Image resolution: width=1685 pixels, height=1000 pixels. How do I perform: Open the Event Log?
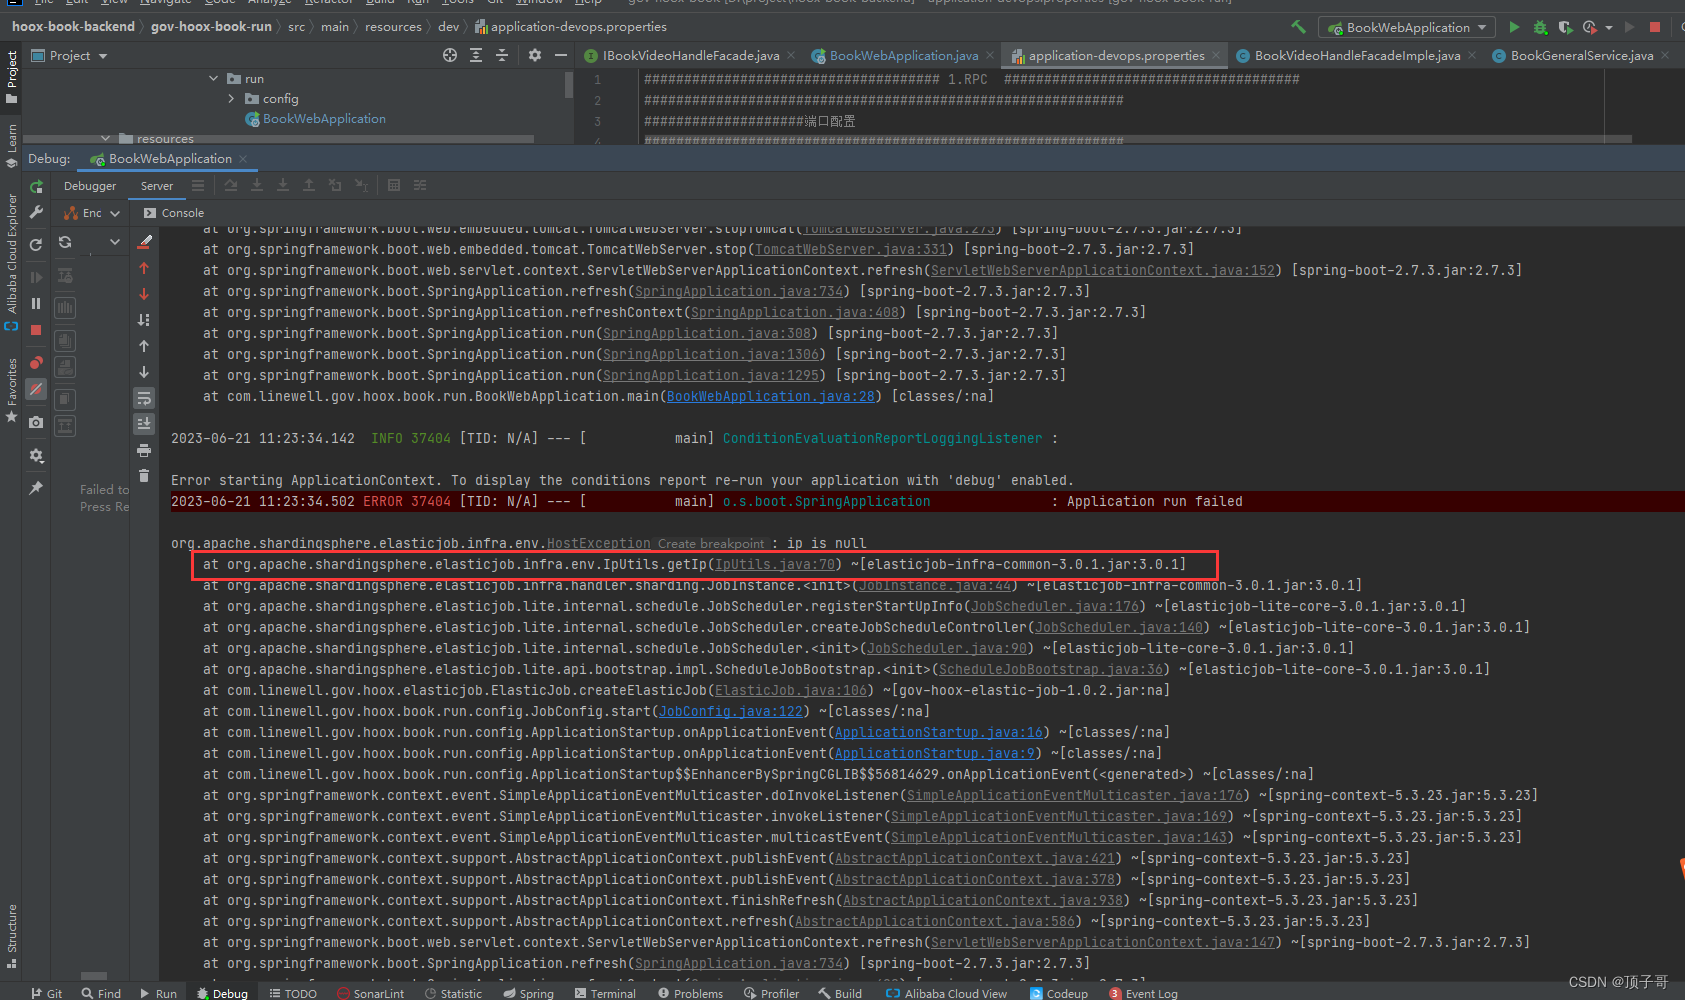click(x=1143, y=993)
